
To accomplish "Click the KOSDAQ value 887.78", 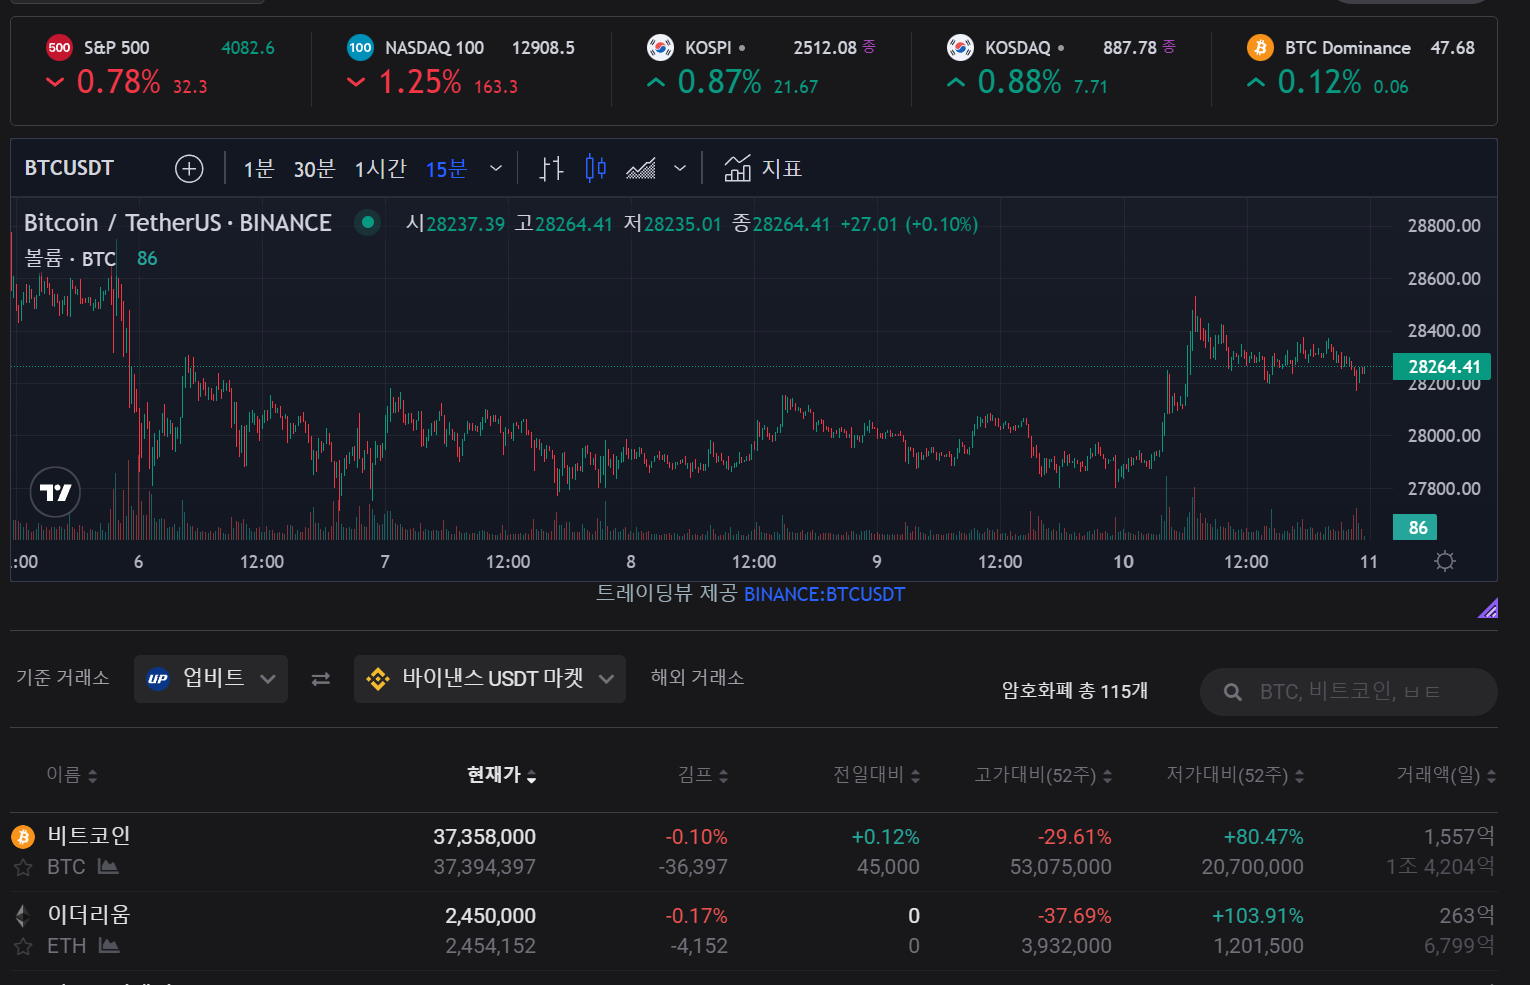I will [x=1130, y=48].
